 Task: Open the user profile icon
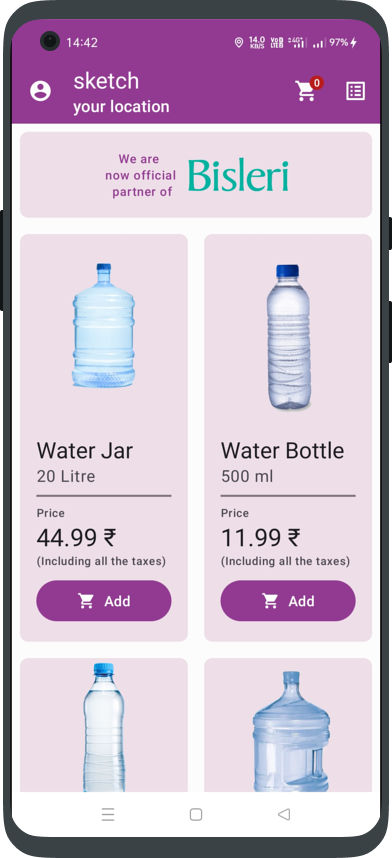40,91
